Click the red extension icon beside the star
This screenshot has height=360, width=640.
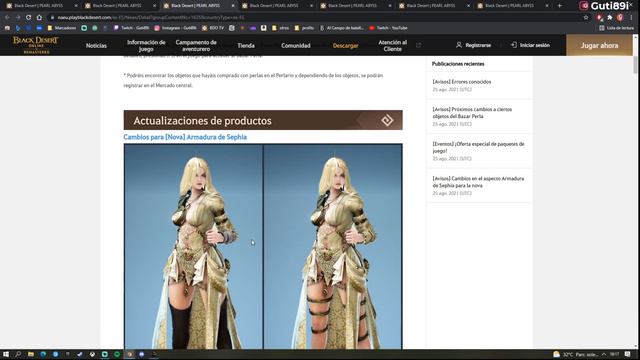pos(599,18)
